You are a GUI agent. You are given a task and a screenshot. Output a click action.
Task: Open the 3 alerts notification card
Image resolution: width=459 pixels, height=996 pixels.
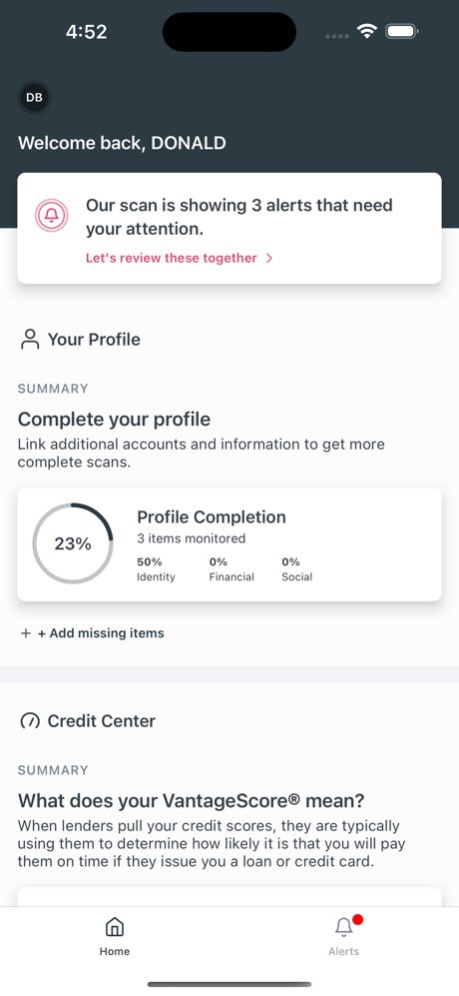[229, 228]
